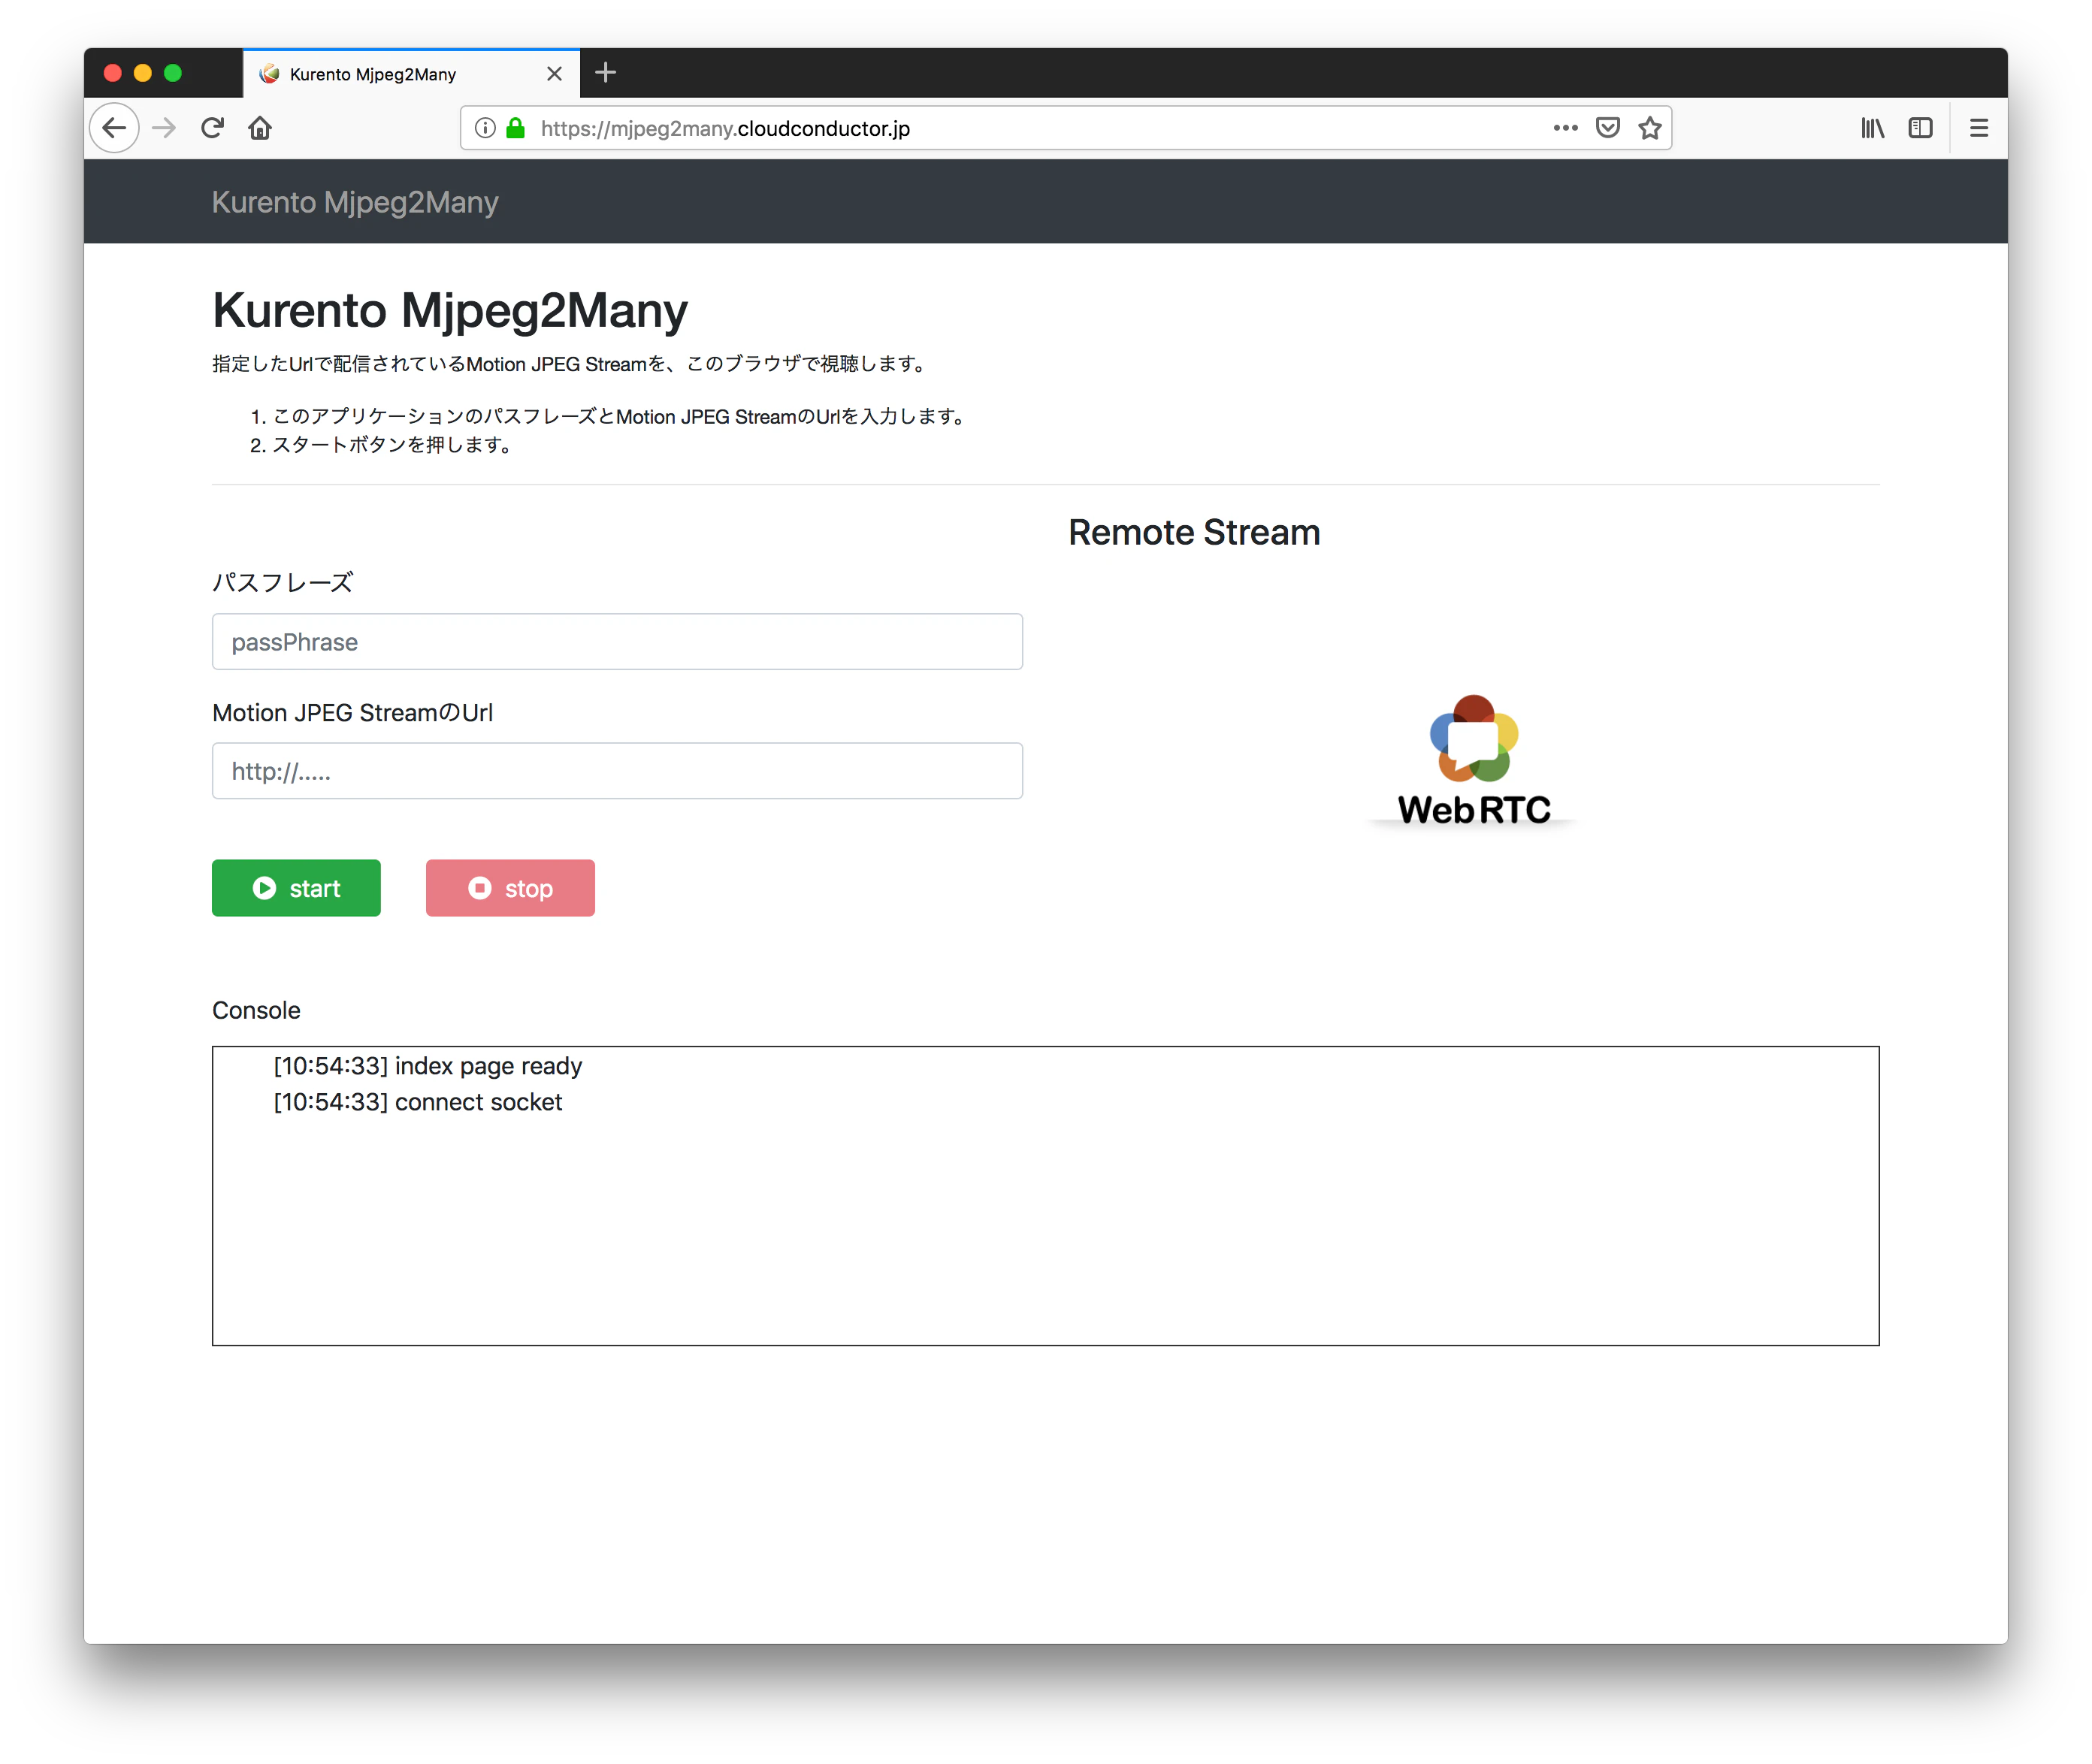Click the 'Motion JPEG StreamのUrl' label
Image resolution: width=2092 pixels, height=1764 pixels.
click(352, 713)
